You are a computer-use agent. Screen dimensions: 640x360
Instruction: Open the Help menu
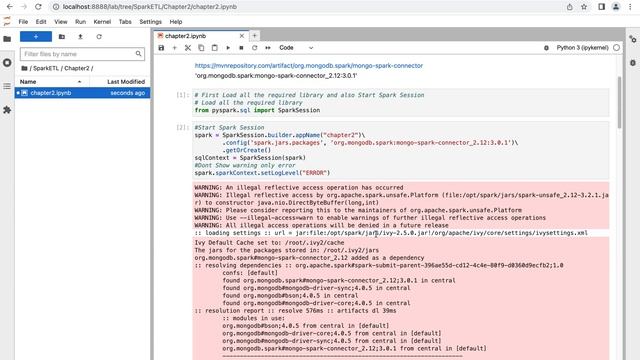pos(176,22)
